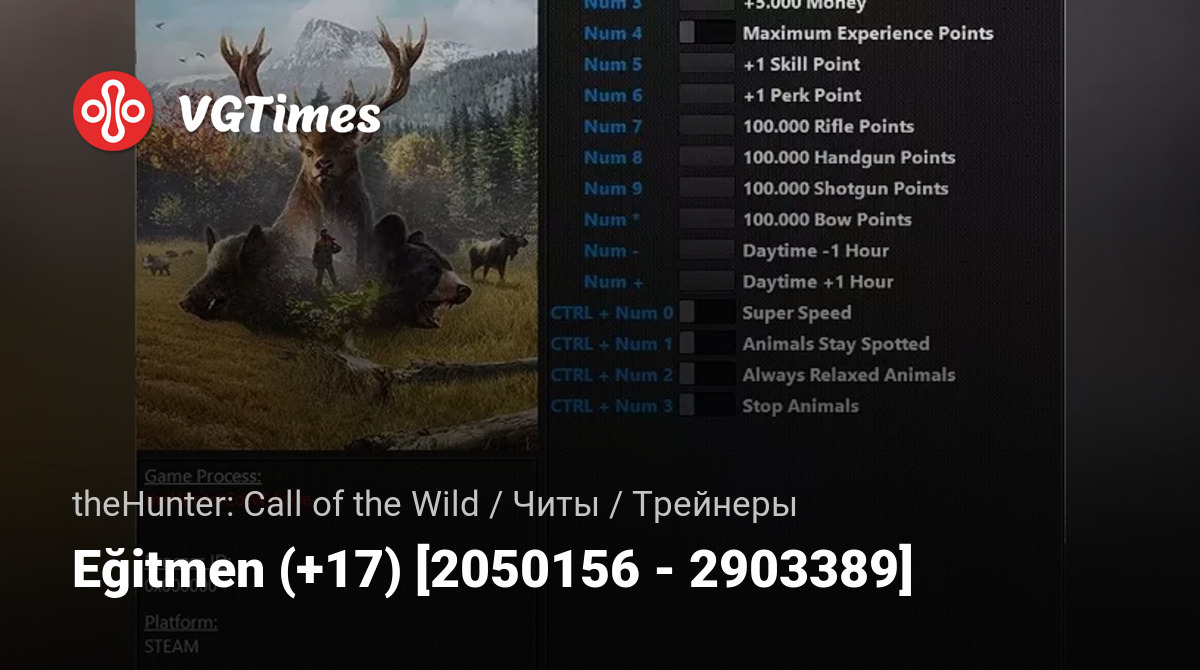The height and width of the screenshot is (670, 1200).
Task: Activate Daytime +1 Hour toggle
Action: [707, 280]
